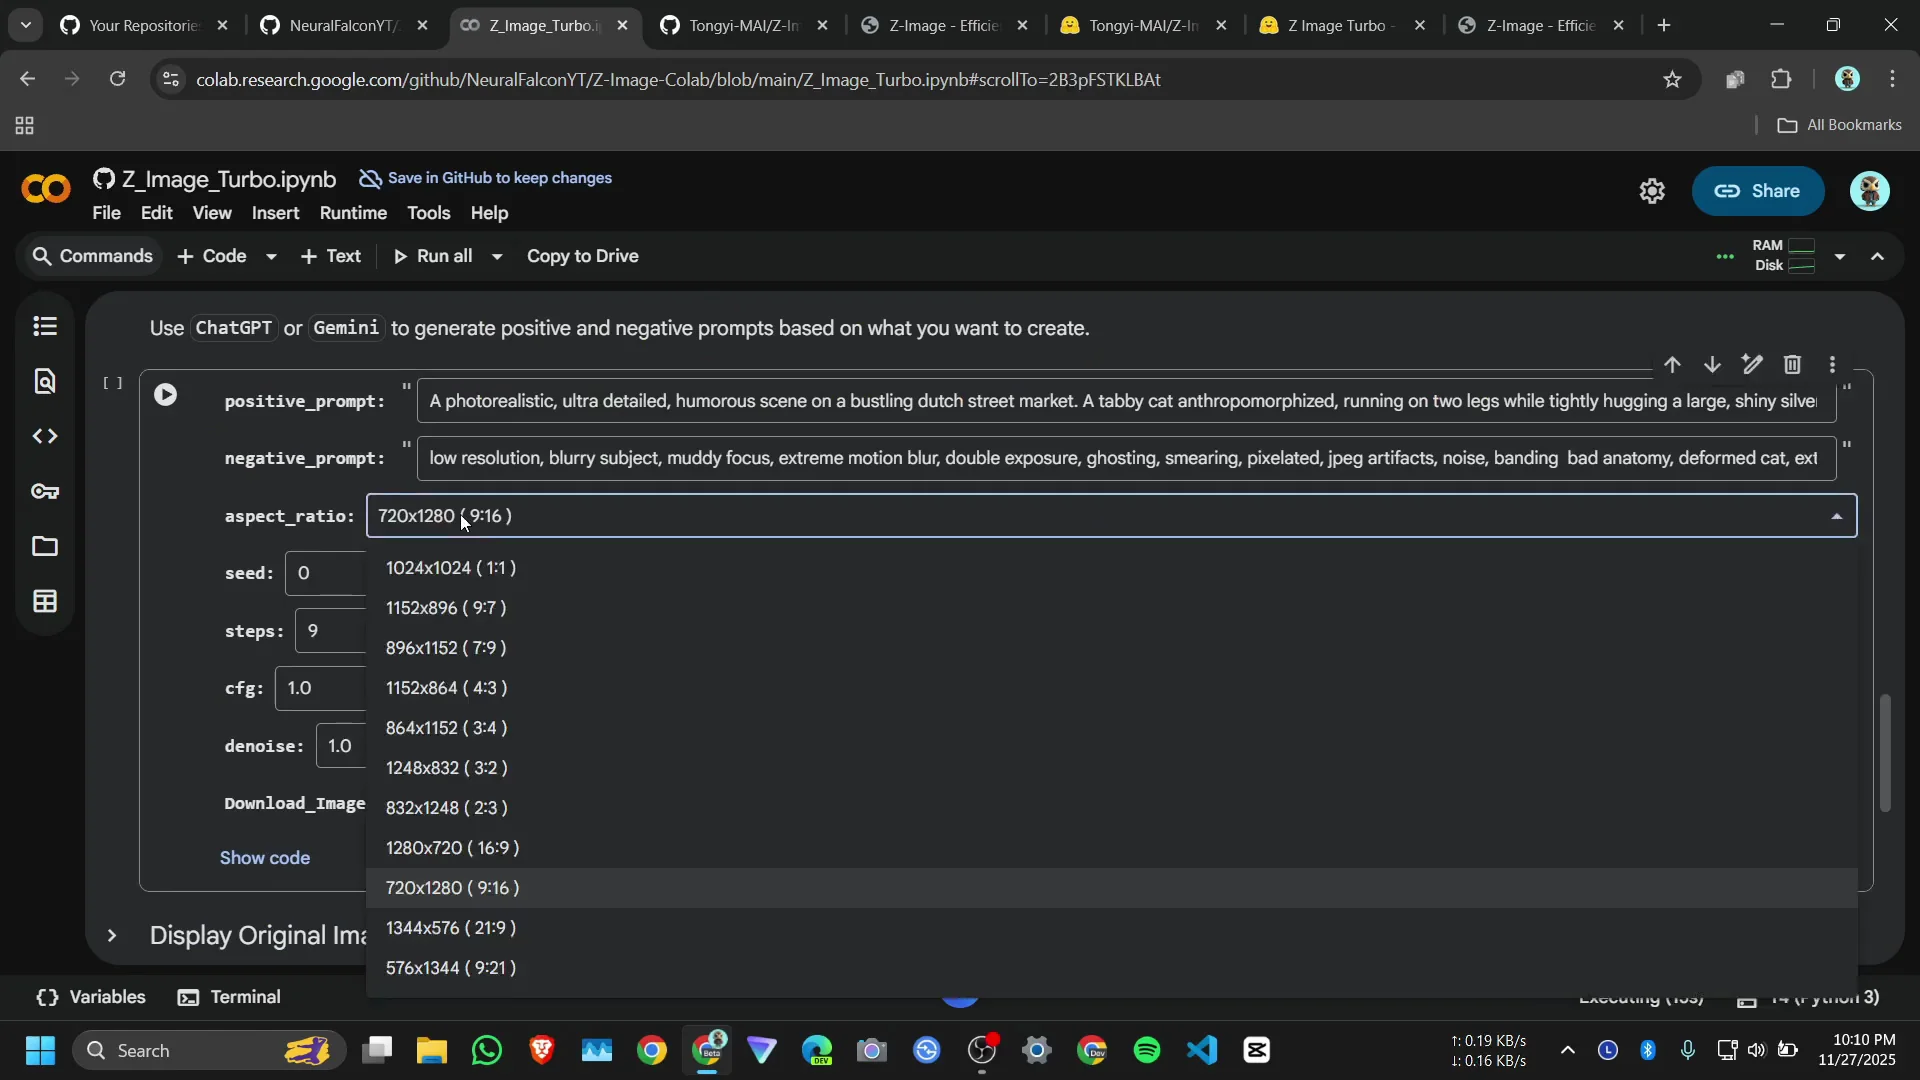Viewport: 1920px width, 1080px height.
Task: Open the files folder icon in the sidebar
Action: pyautogui.click(x=45, y=546)
